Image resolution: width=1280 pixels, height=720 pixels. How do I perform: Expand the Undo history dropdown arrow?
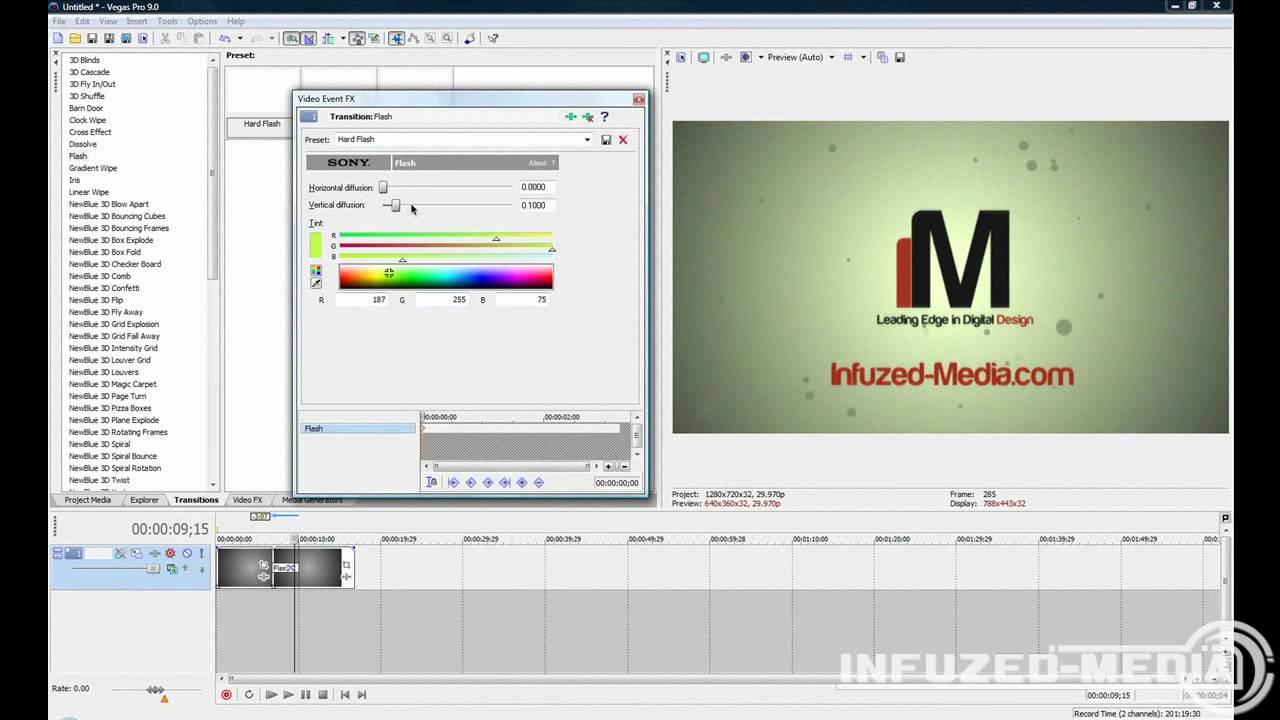coord(240,39)
